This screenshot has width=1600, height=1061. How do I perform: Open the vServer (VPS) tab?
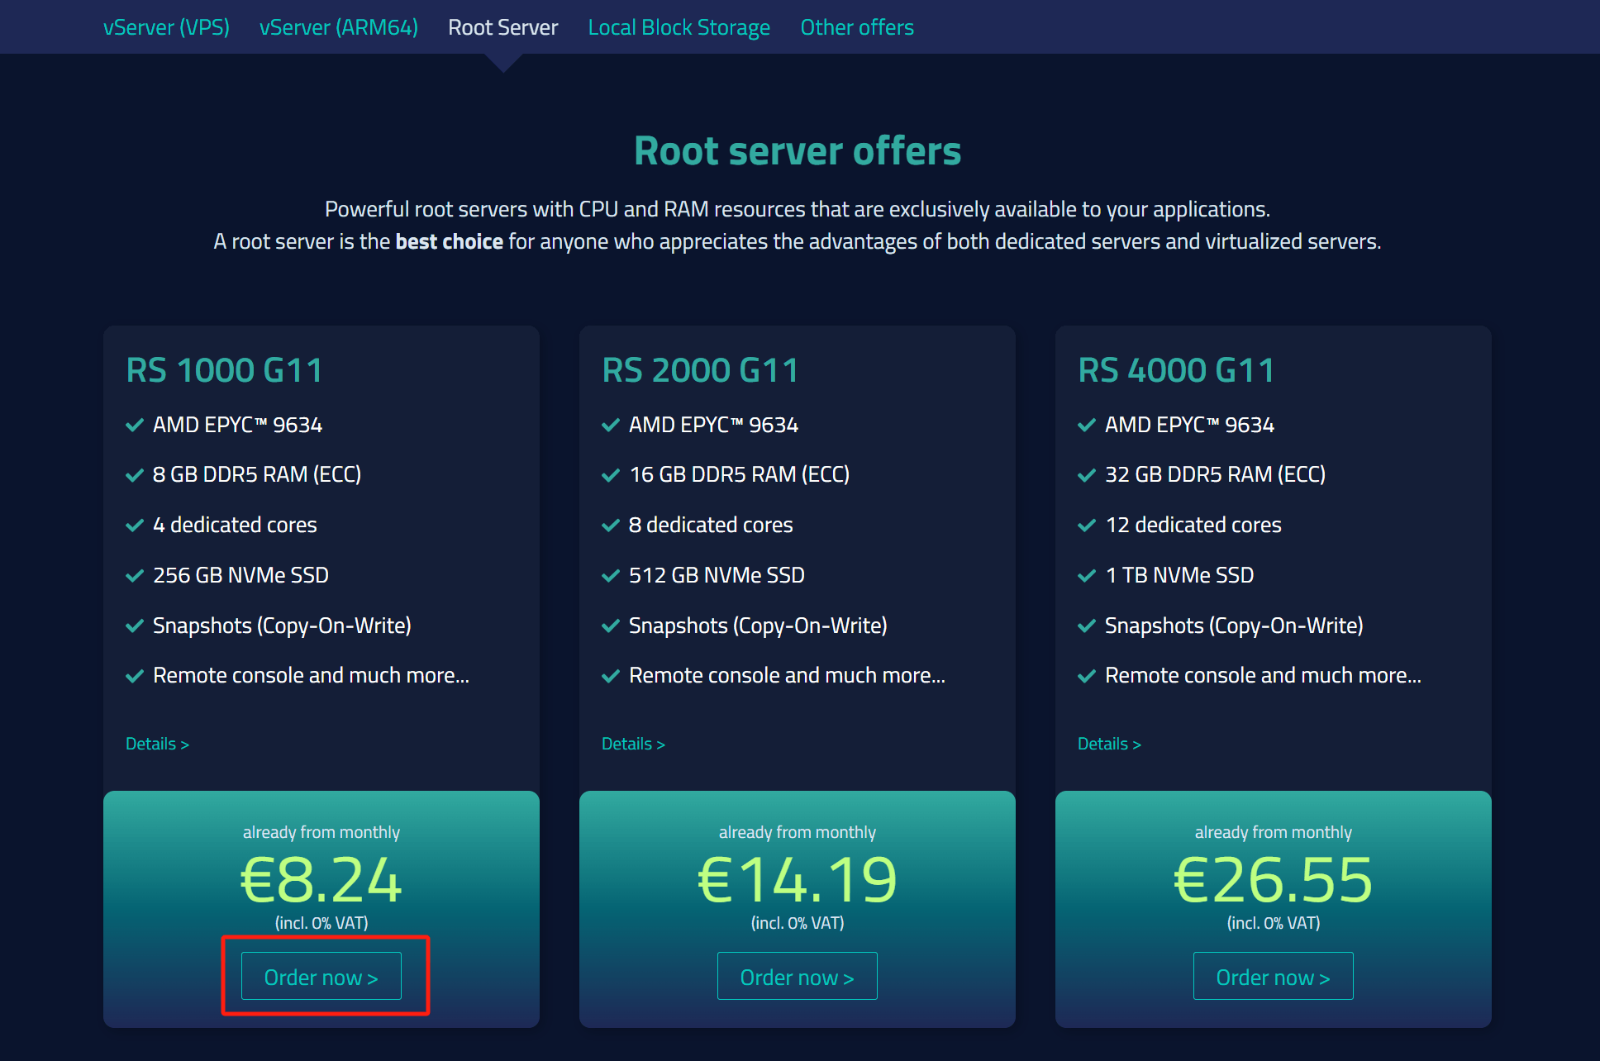click(x=166, y=27)
